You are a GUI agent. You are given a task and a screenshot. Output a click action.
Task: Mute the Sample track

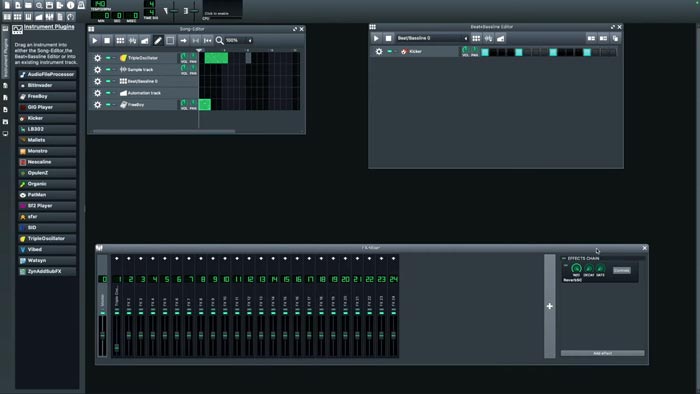click(108, 70)
